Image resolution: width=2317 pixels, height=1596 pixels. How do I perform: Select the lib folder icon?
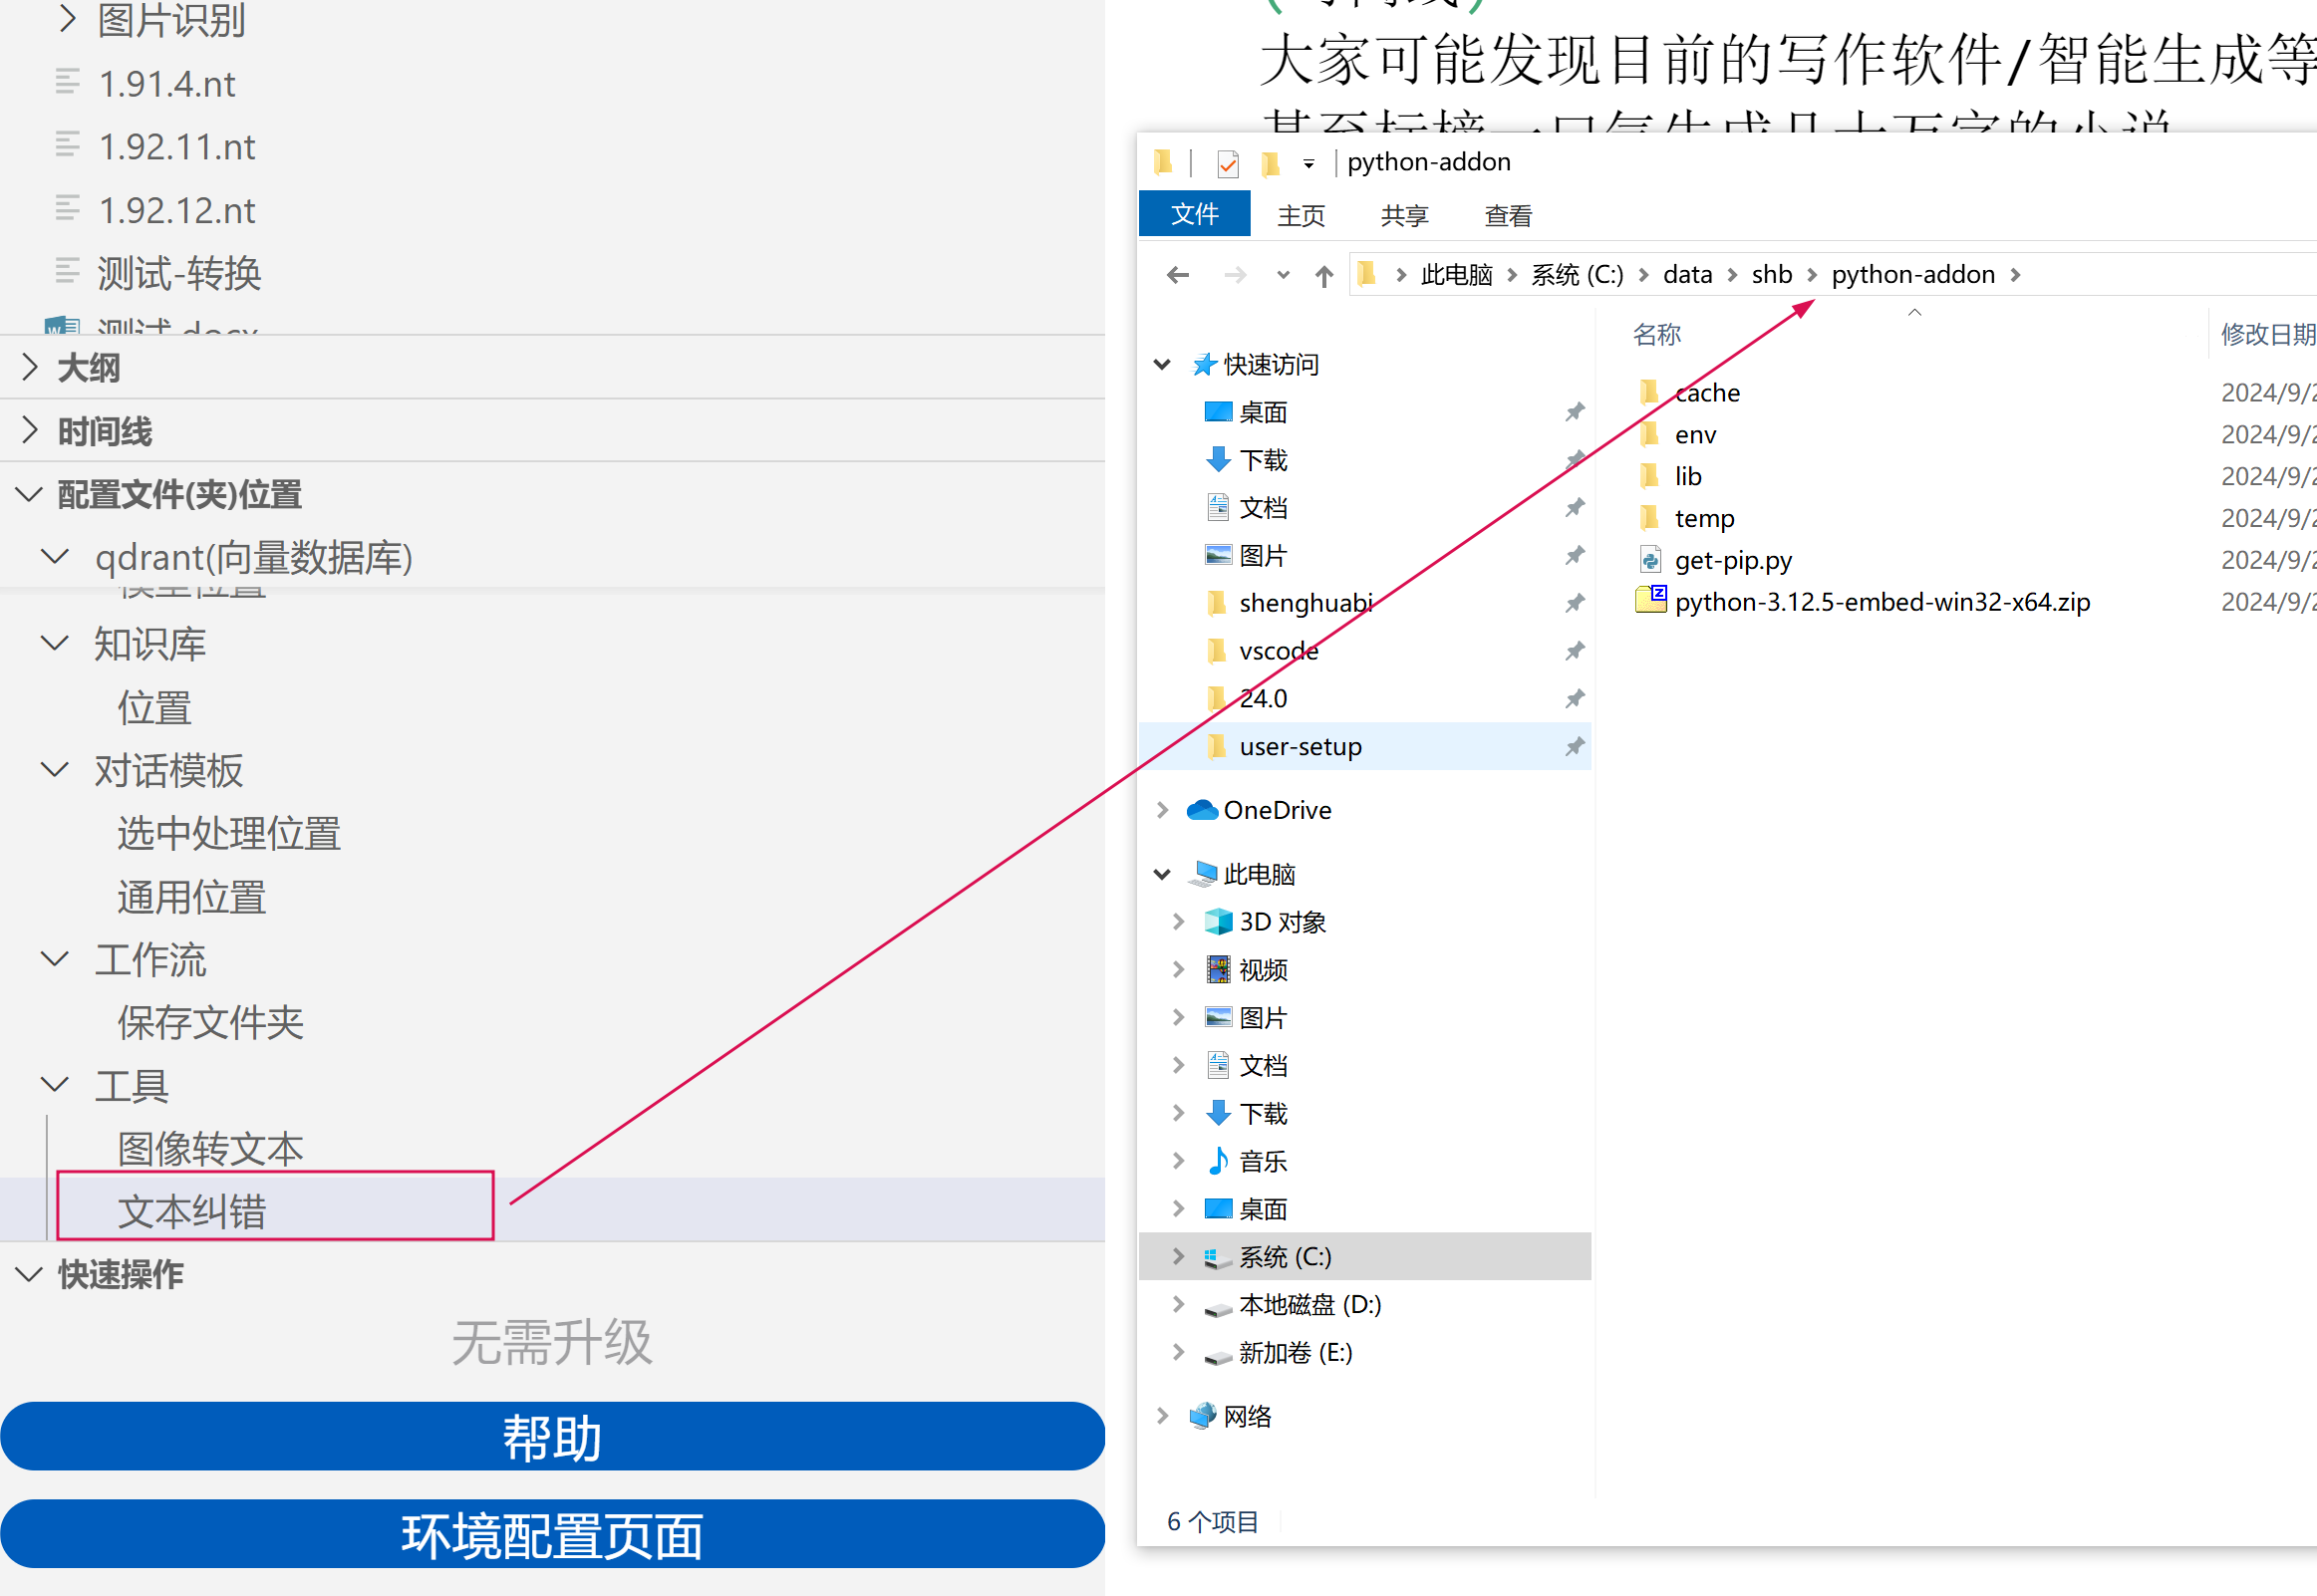[1649, 476]
